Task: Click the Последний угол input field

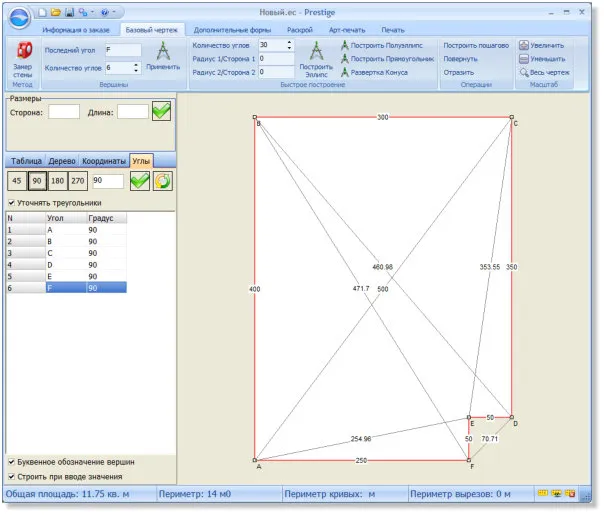Action: [123, 50]
